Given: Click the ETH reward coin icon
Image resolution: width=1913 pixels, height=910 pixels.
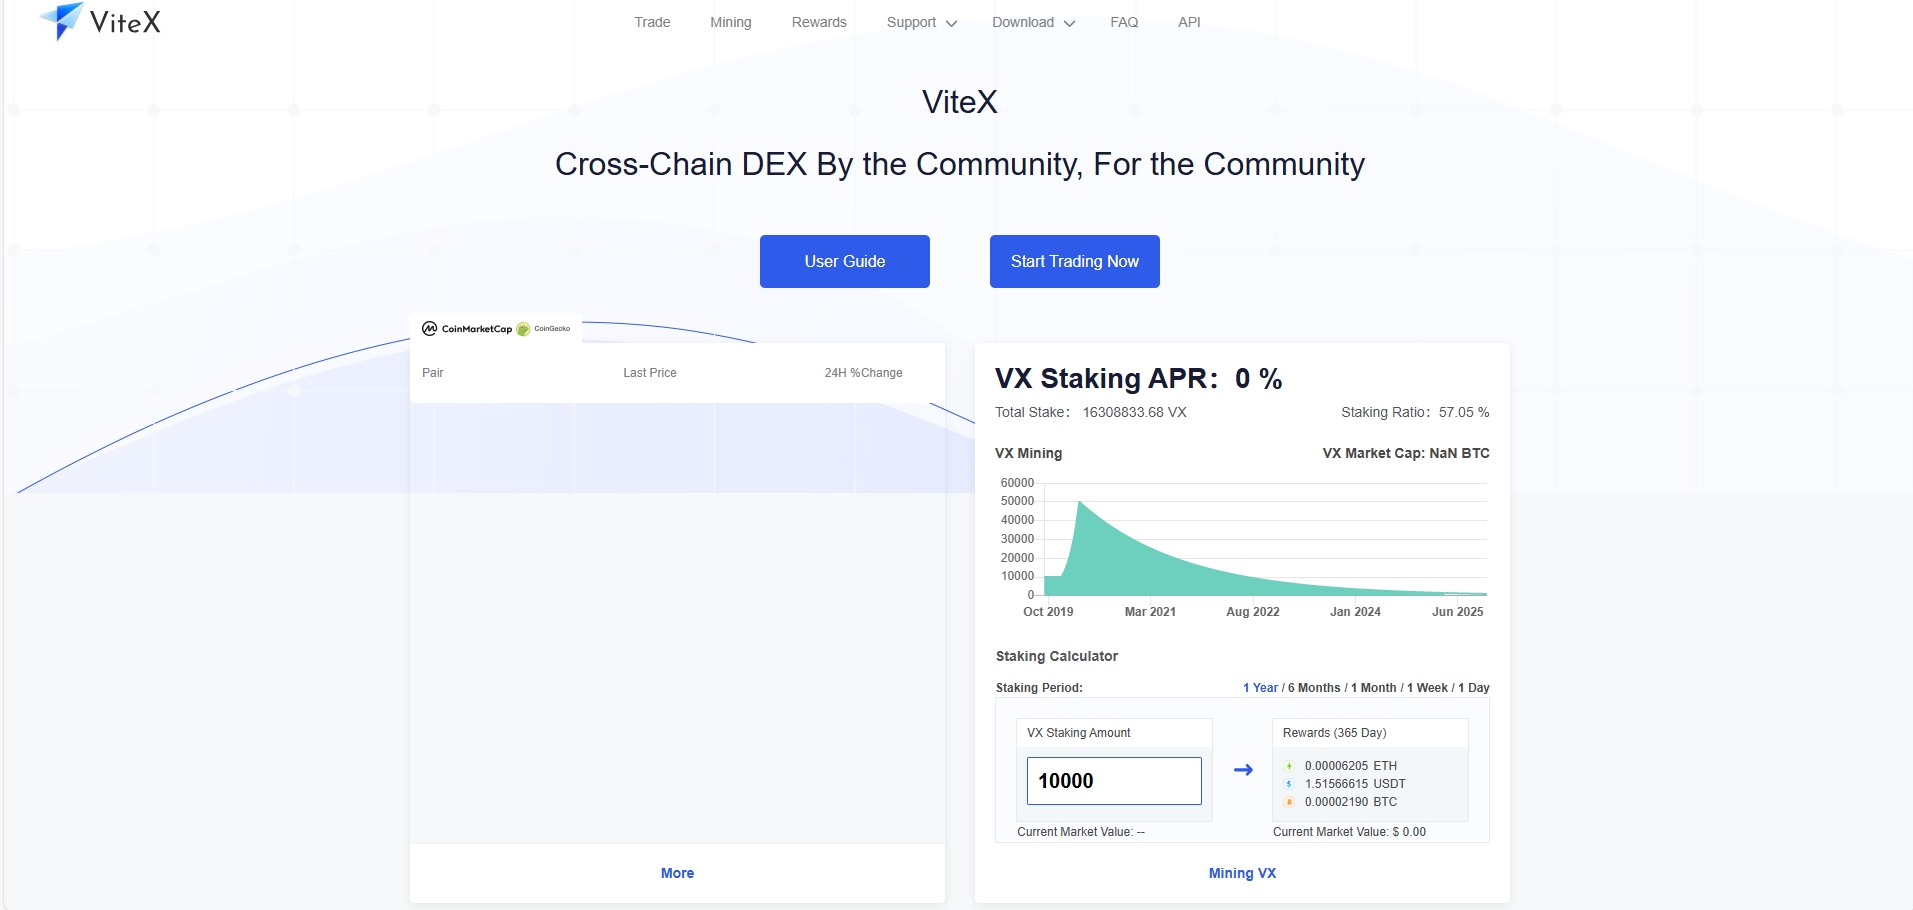Looking at the screenshot, I should [x=1289, y=766].
